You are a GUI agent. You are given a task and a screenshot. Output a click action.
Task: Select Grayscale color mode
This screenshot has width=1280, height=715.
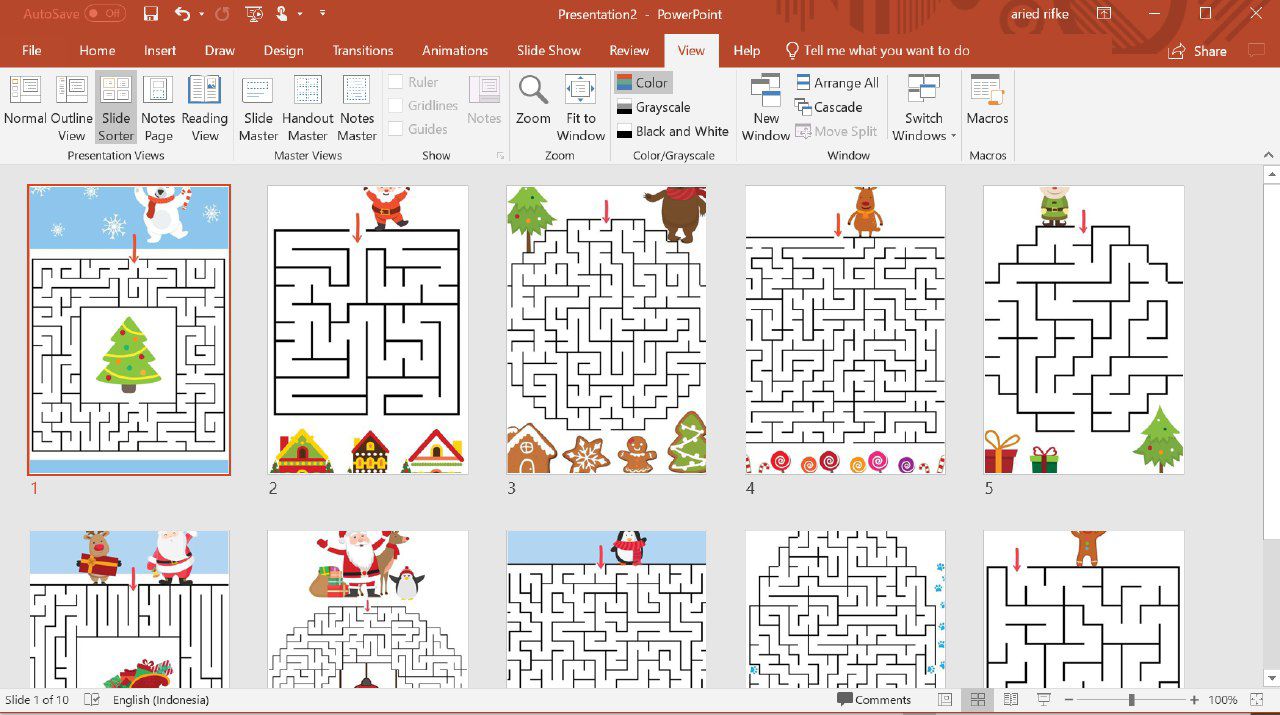tap(662, 107)
